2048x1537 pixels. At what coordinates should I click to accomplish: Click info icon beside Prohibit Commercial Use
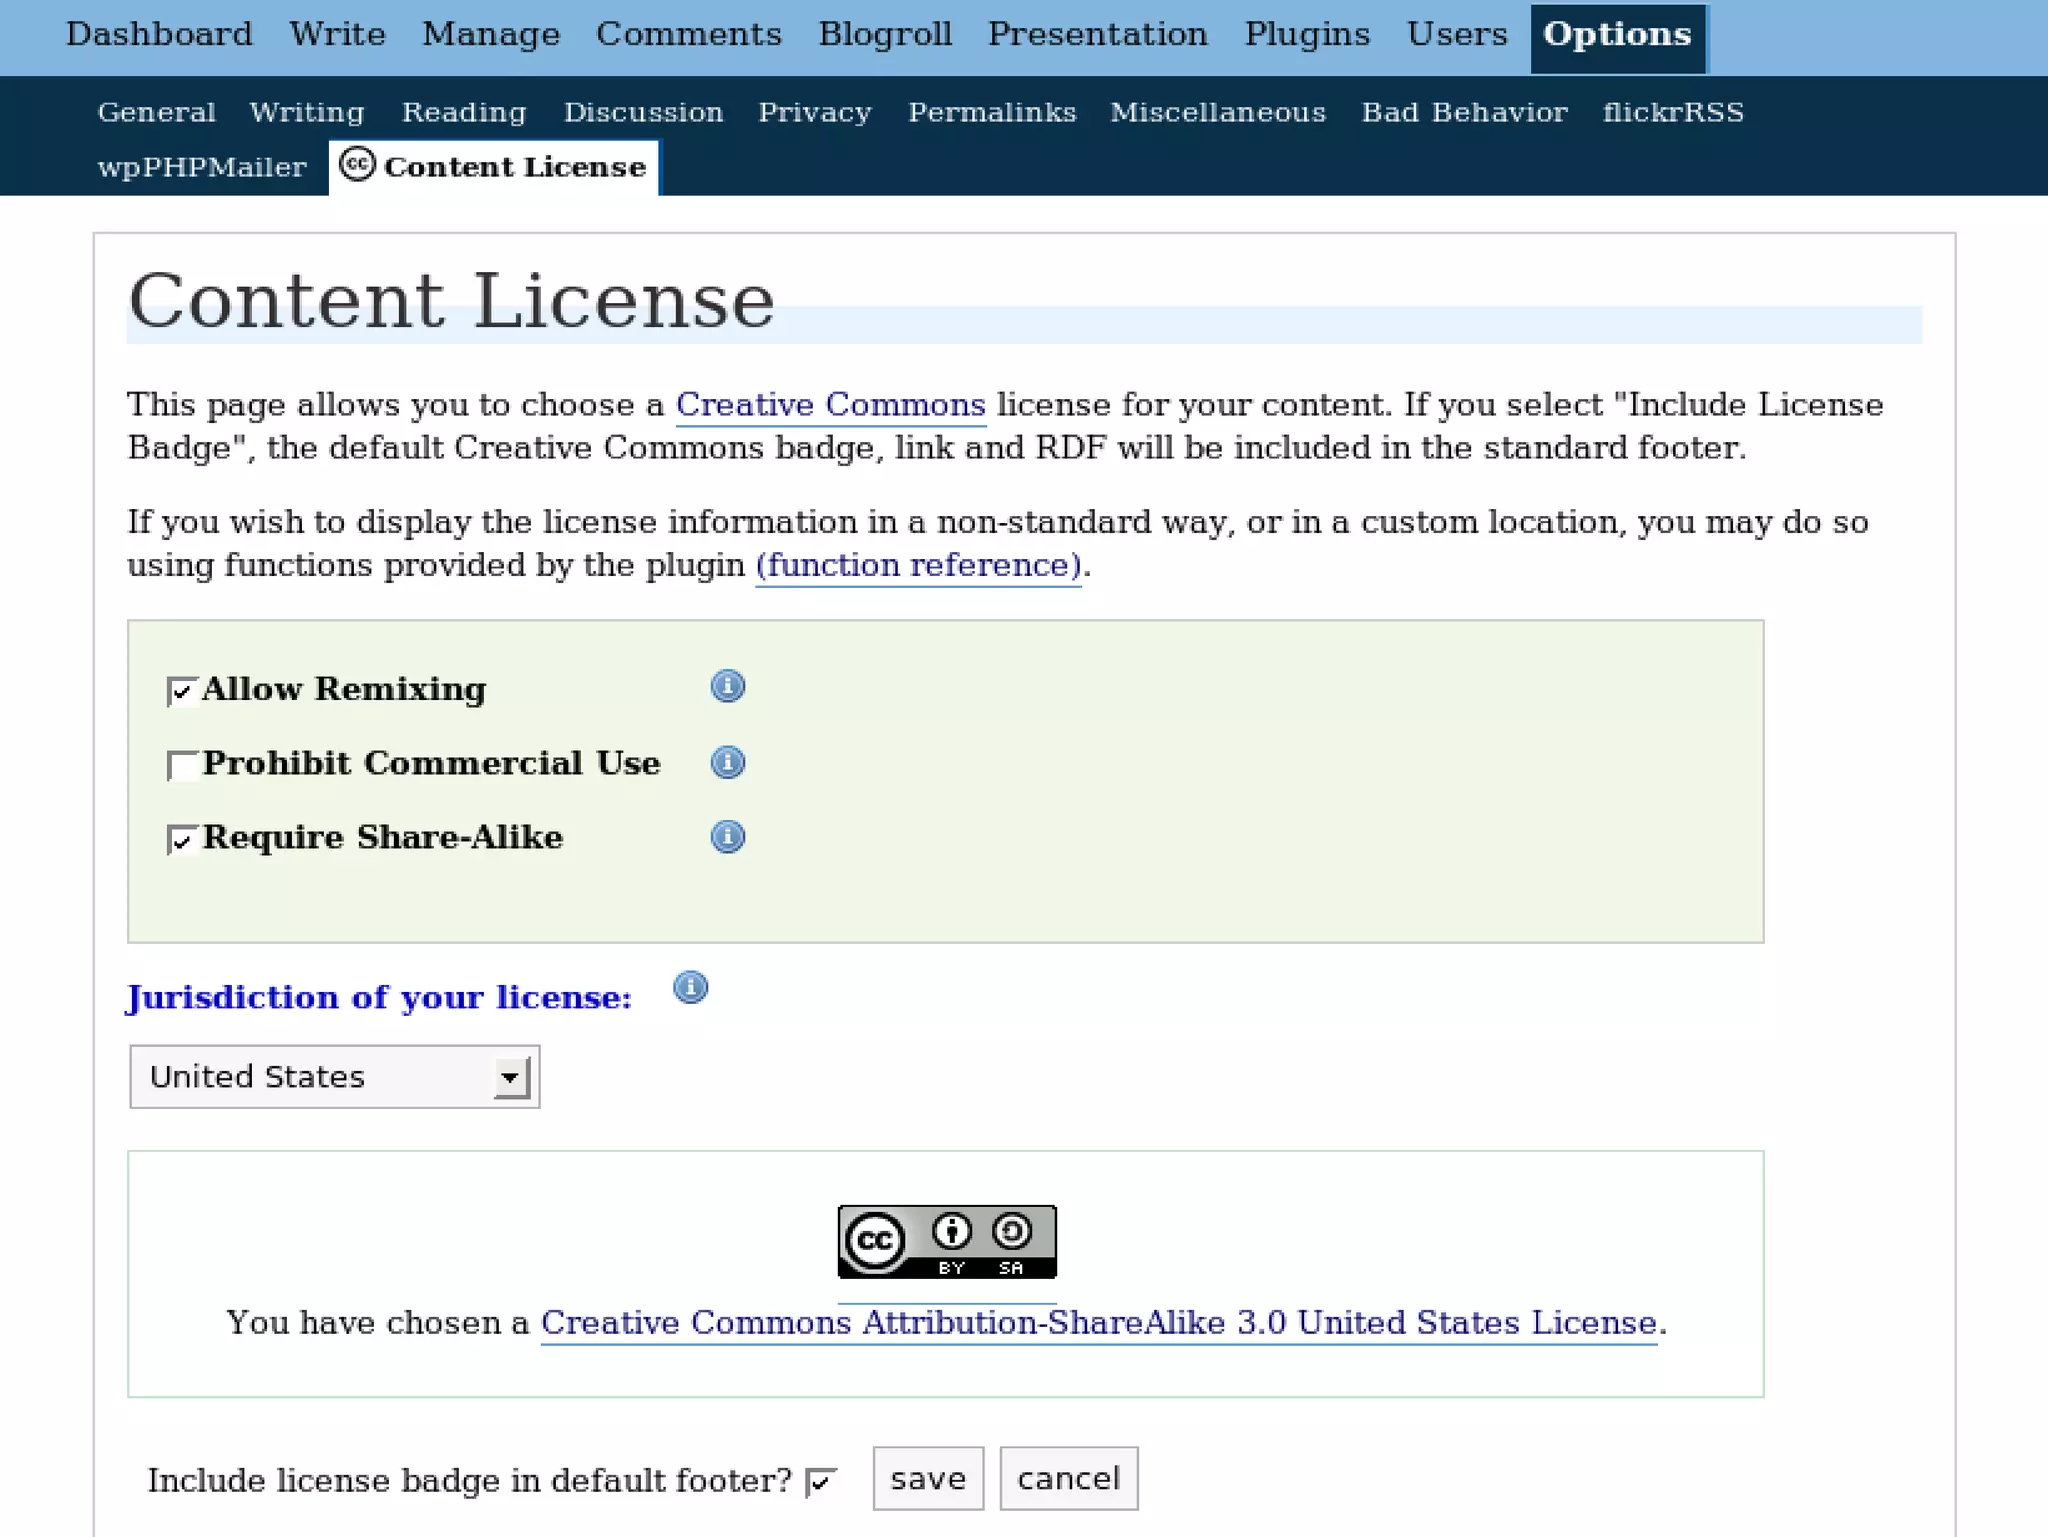[x=727, y=763]
